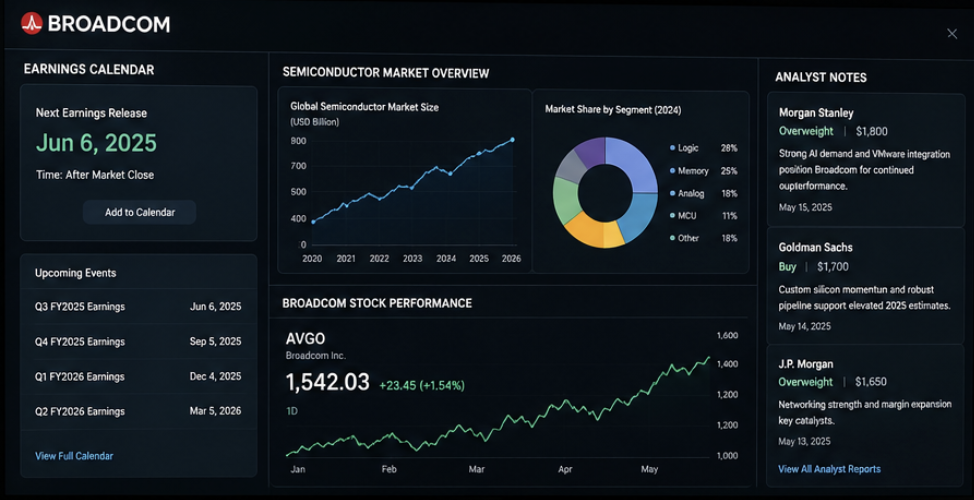Open the Goldman Sachs analyst note
Viewport: 974px width, 500px height.
click(x=866, y=286)
